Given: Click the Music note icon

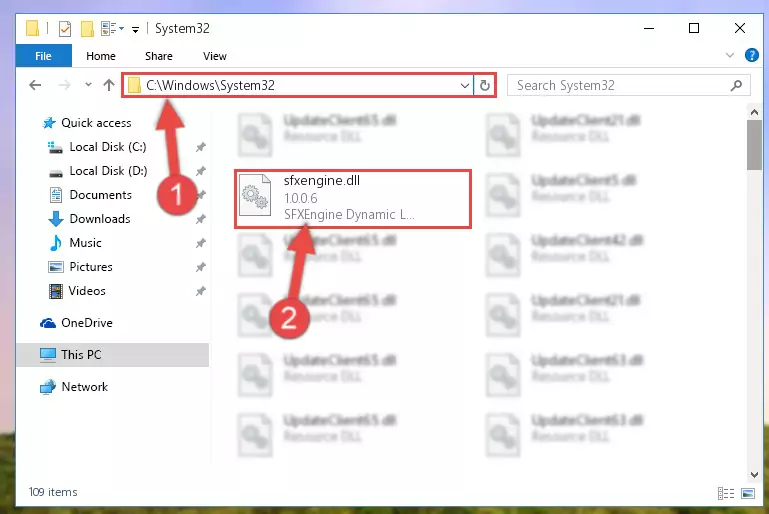Looking at the screenshot, I should coord(56,243).
